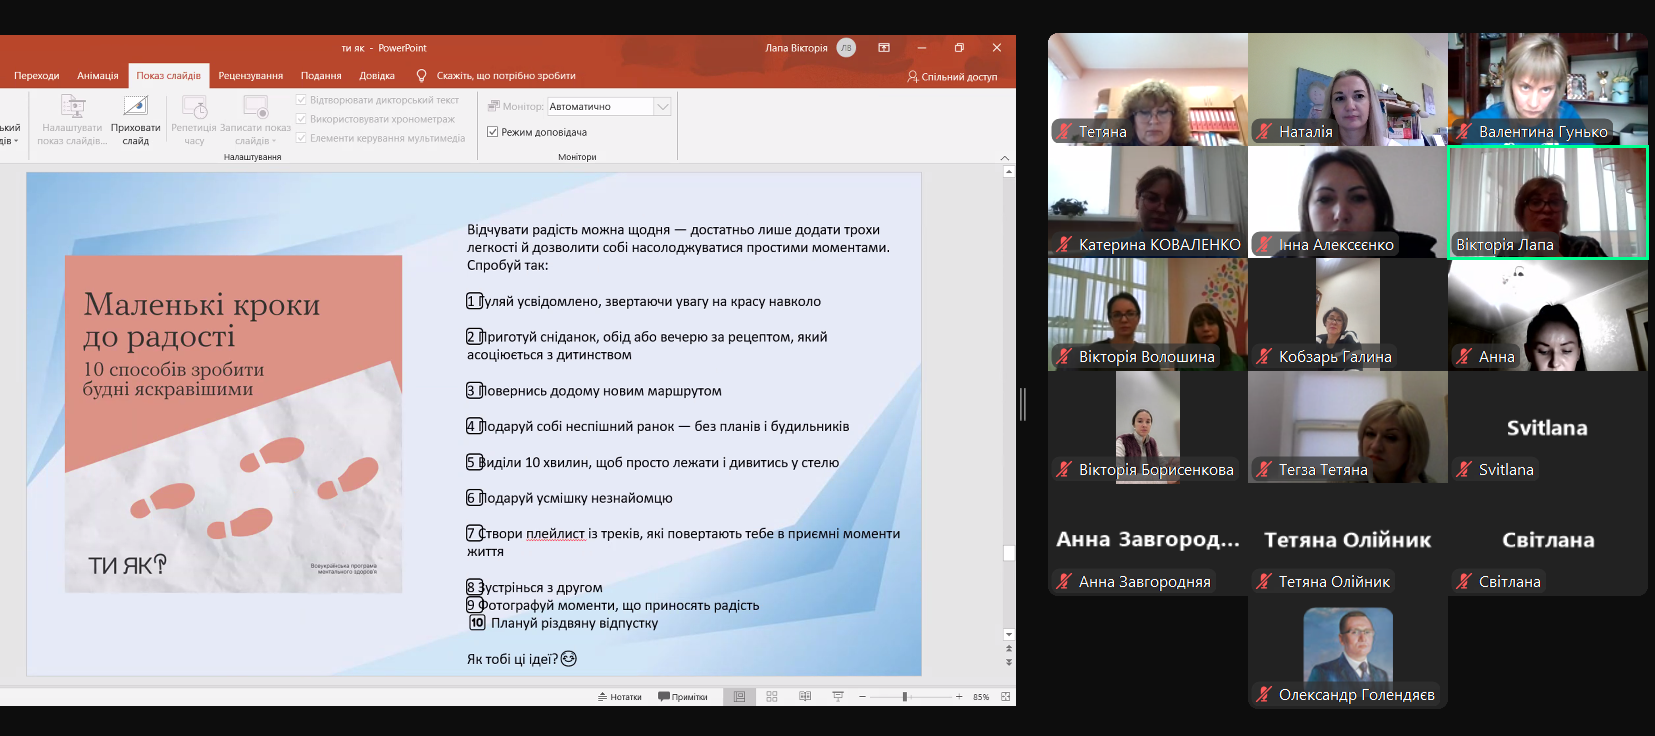
Task: Select the Показ слайдів tab
Action: tap(168, 76)
